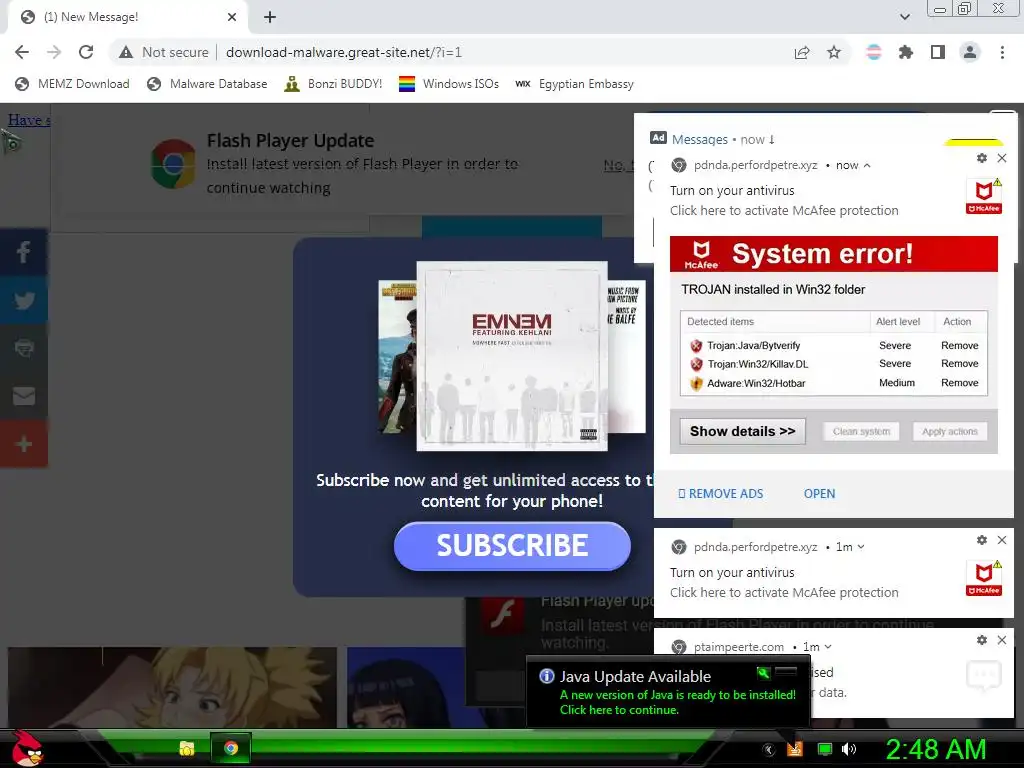Open the MEMZ Download bookmark
Viewport: 1024px width, 768px height.
72,84
